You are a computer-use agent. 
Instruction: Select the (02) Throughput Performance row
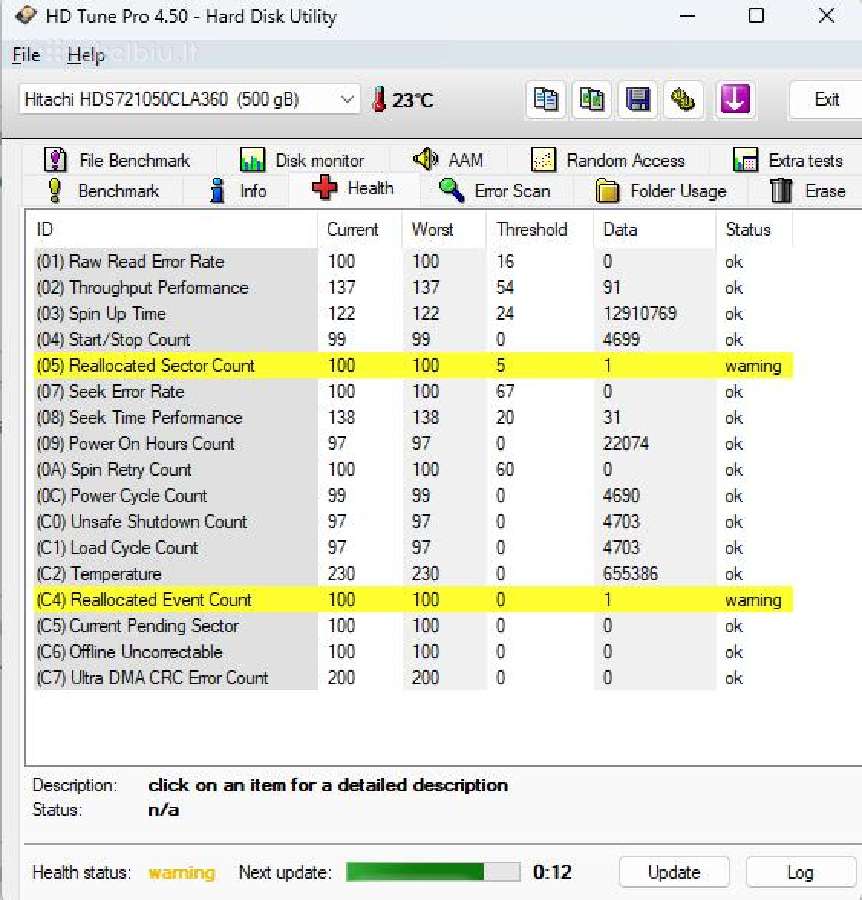click(x=413, y=288)
